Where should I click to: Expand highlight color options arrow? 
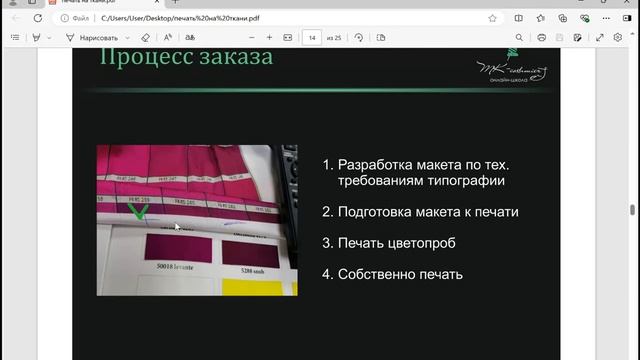(x=49, y=38)
